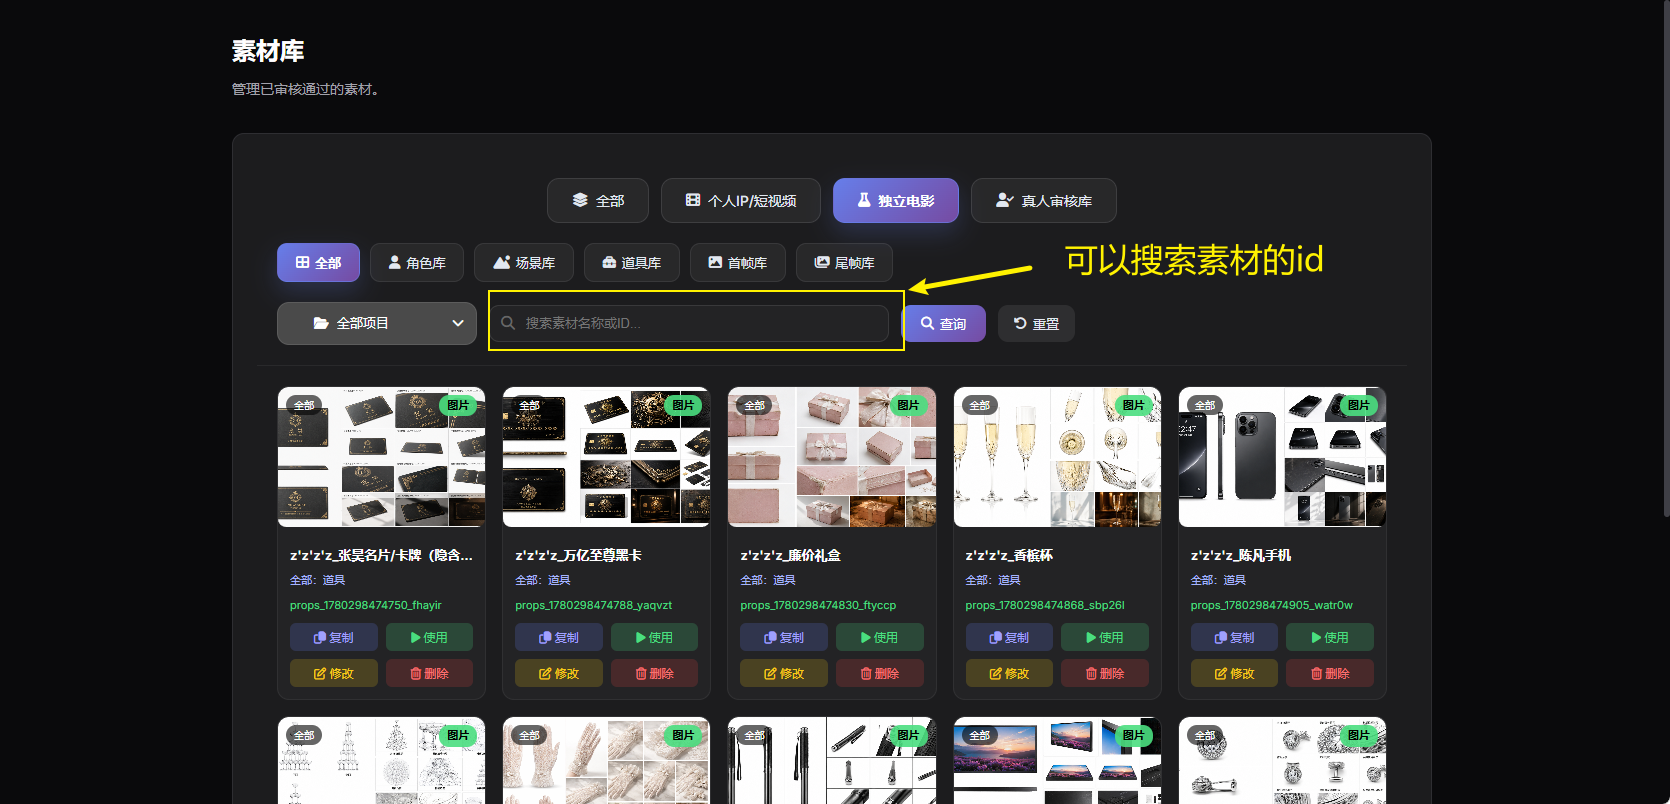The height and width of the screenshot is (804, 1670).
Task: Open thumbnail of 香槟杯 asset
Action: point(1057,457)
